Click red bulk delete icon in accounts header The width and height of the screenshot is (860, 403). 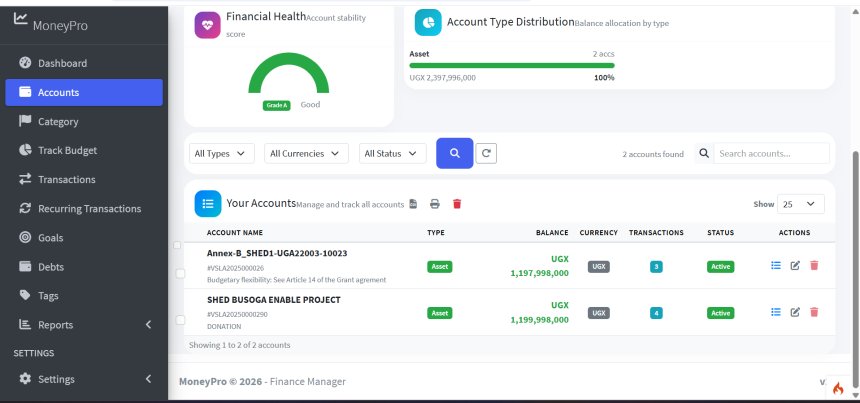[x=457, y=204]
